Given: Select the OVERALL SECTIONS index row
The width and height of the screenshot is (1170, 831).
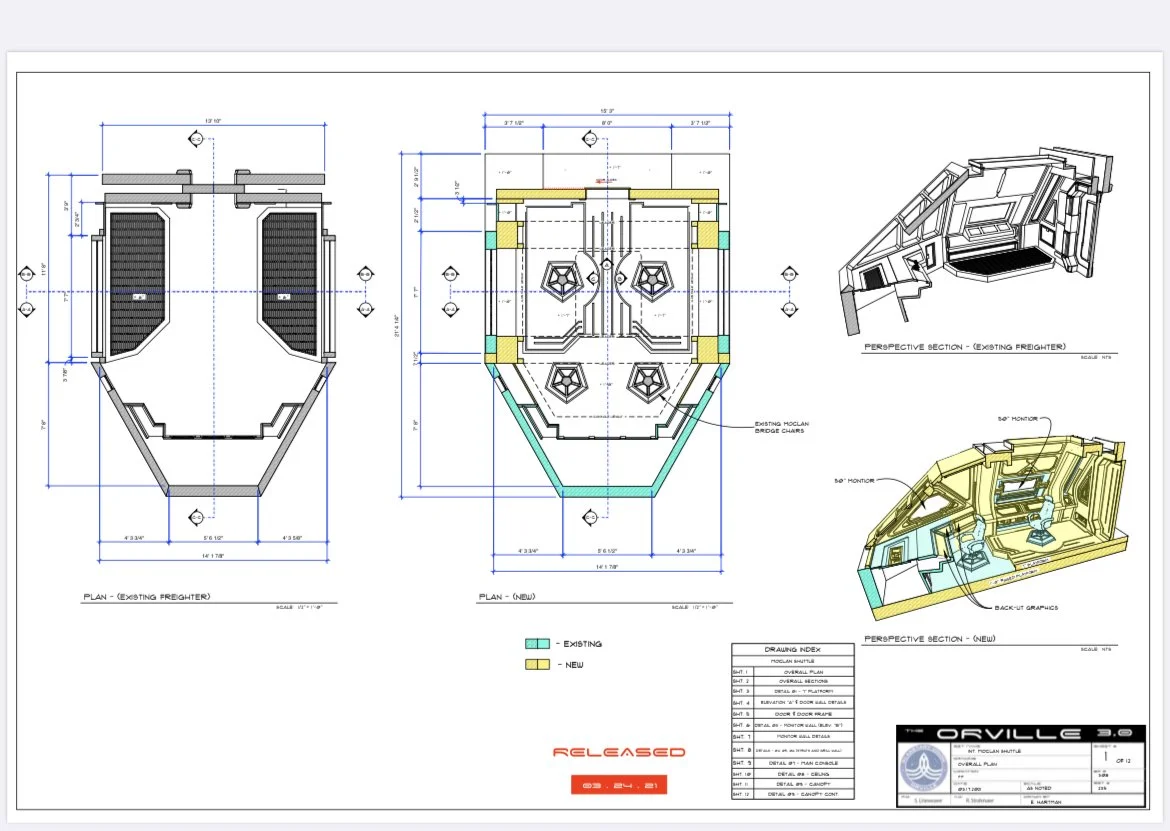Looking at the screenshot, I should [792, 681].
